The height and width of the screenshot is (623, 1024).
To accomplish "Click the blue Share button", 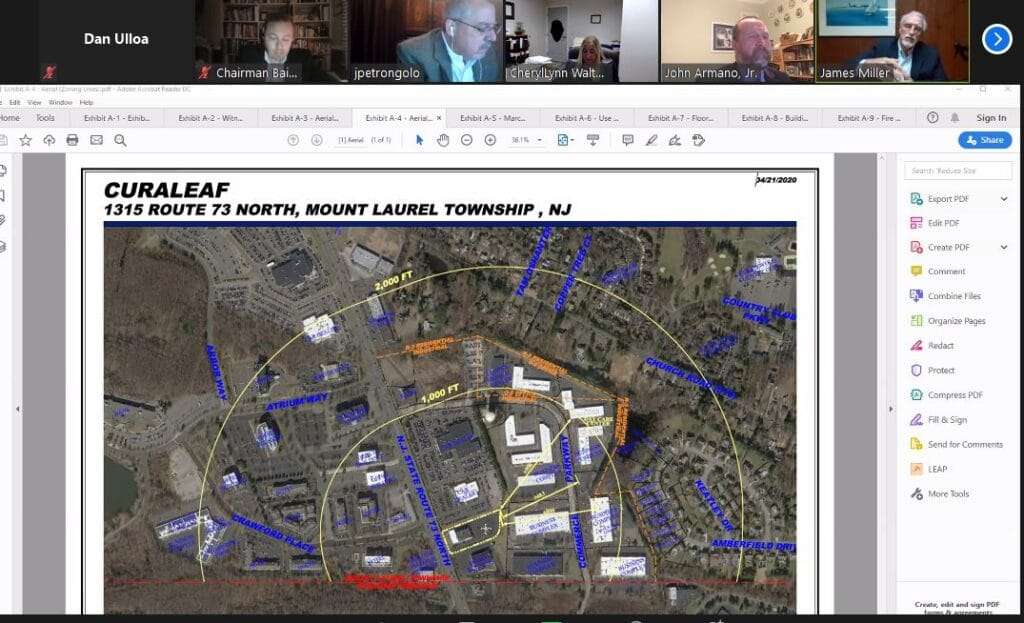I will pyautogui.click(x=984, y=140).
